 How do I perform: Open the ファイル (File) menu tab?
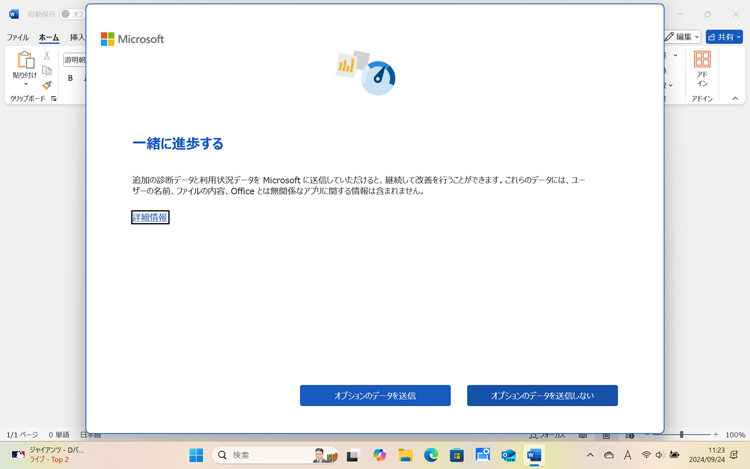click(x=18, y=37)
